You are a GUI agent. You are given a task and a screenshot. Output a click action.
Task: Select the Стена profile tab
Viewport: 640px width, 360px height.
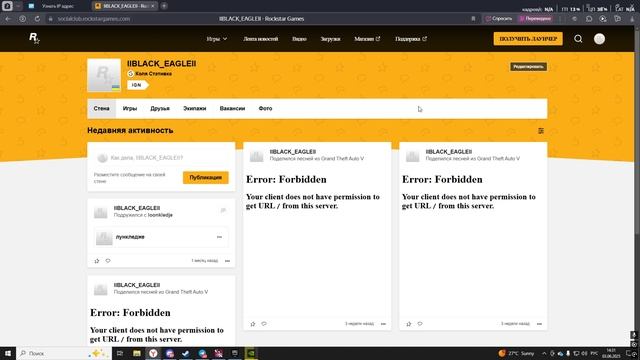point(101,109)
